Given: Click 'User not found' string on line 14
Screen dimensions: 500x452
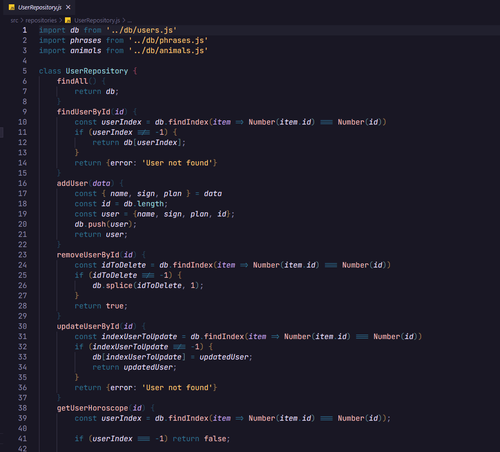Looking at the screenshot, I should click(x=177, y=163).
